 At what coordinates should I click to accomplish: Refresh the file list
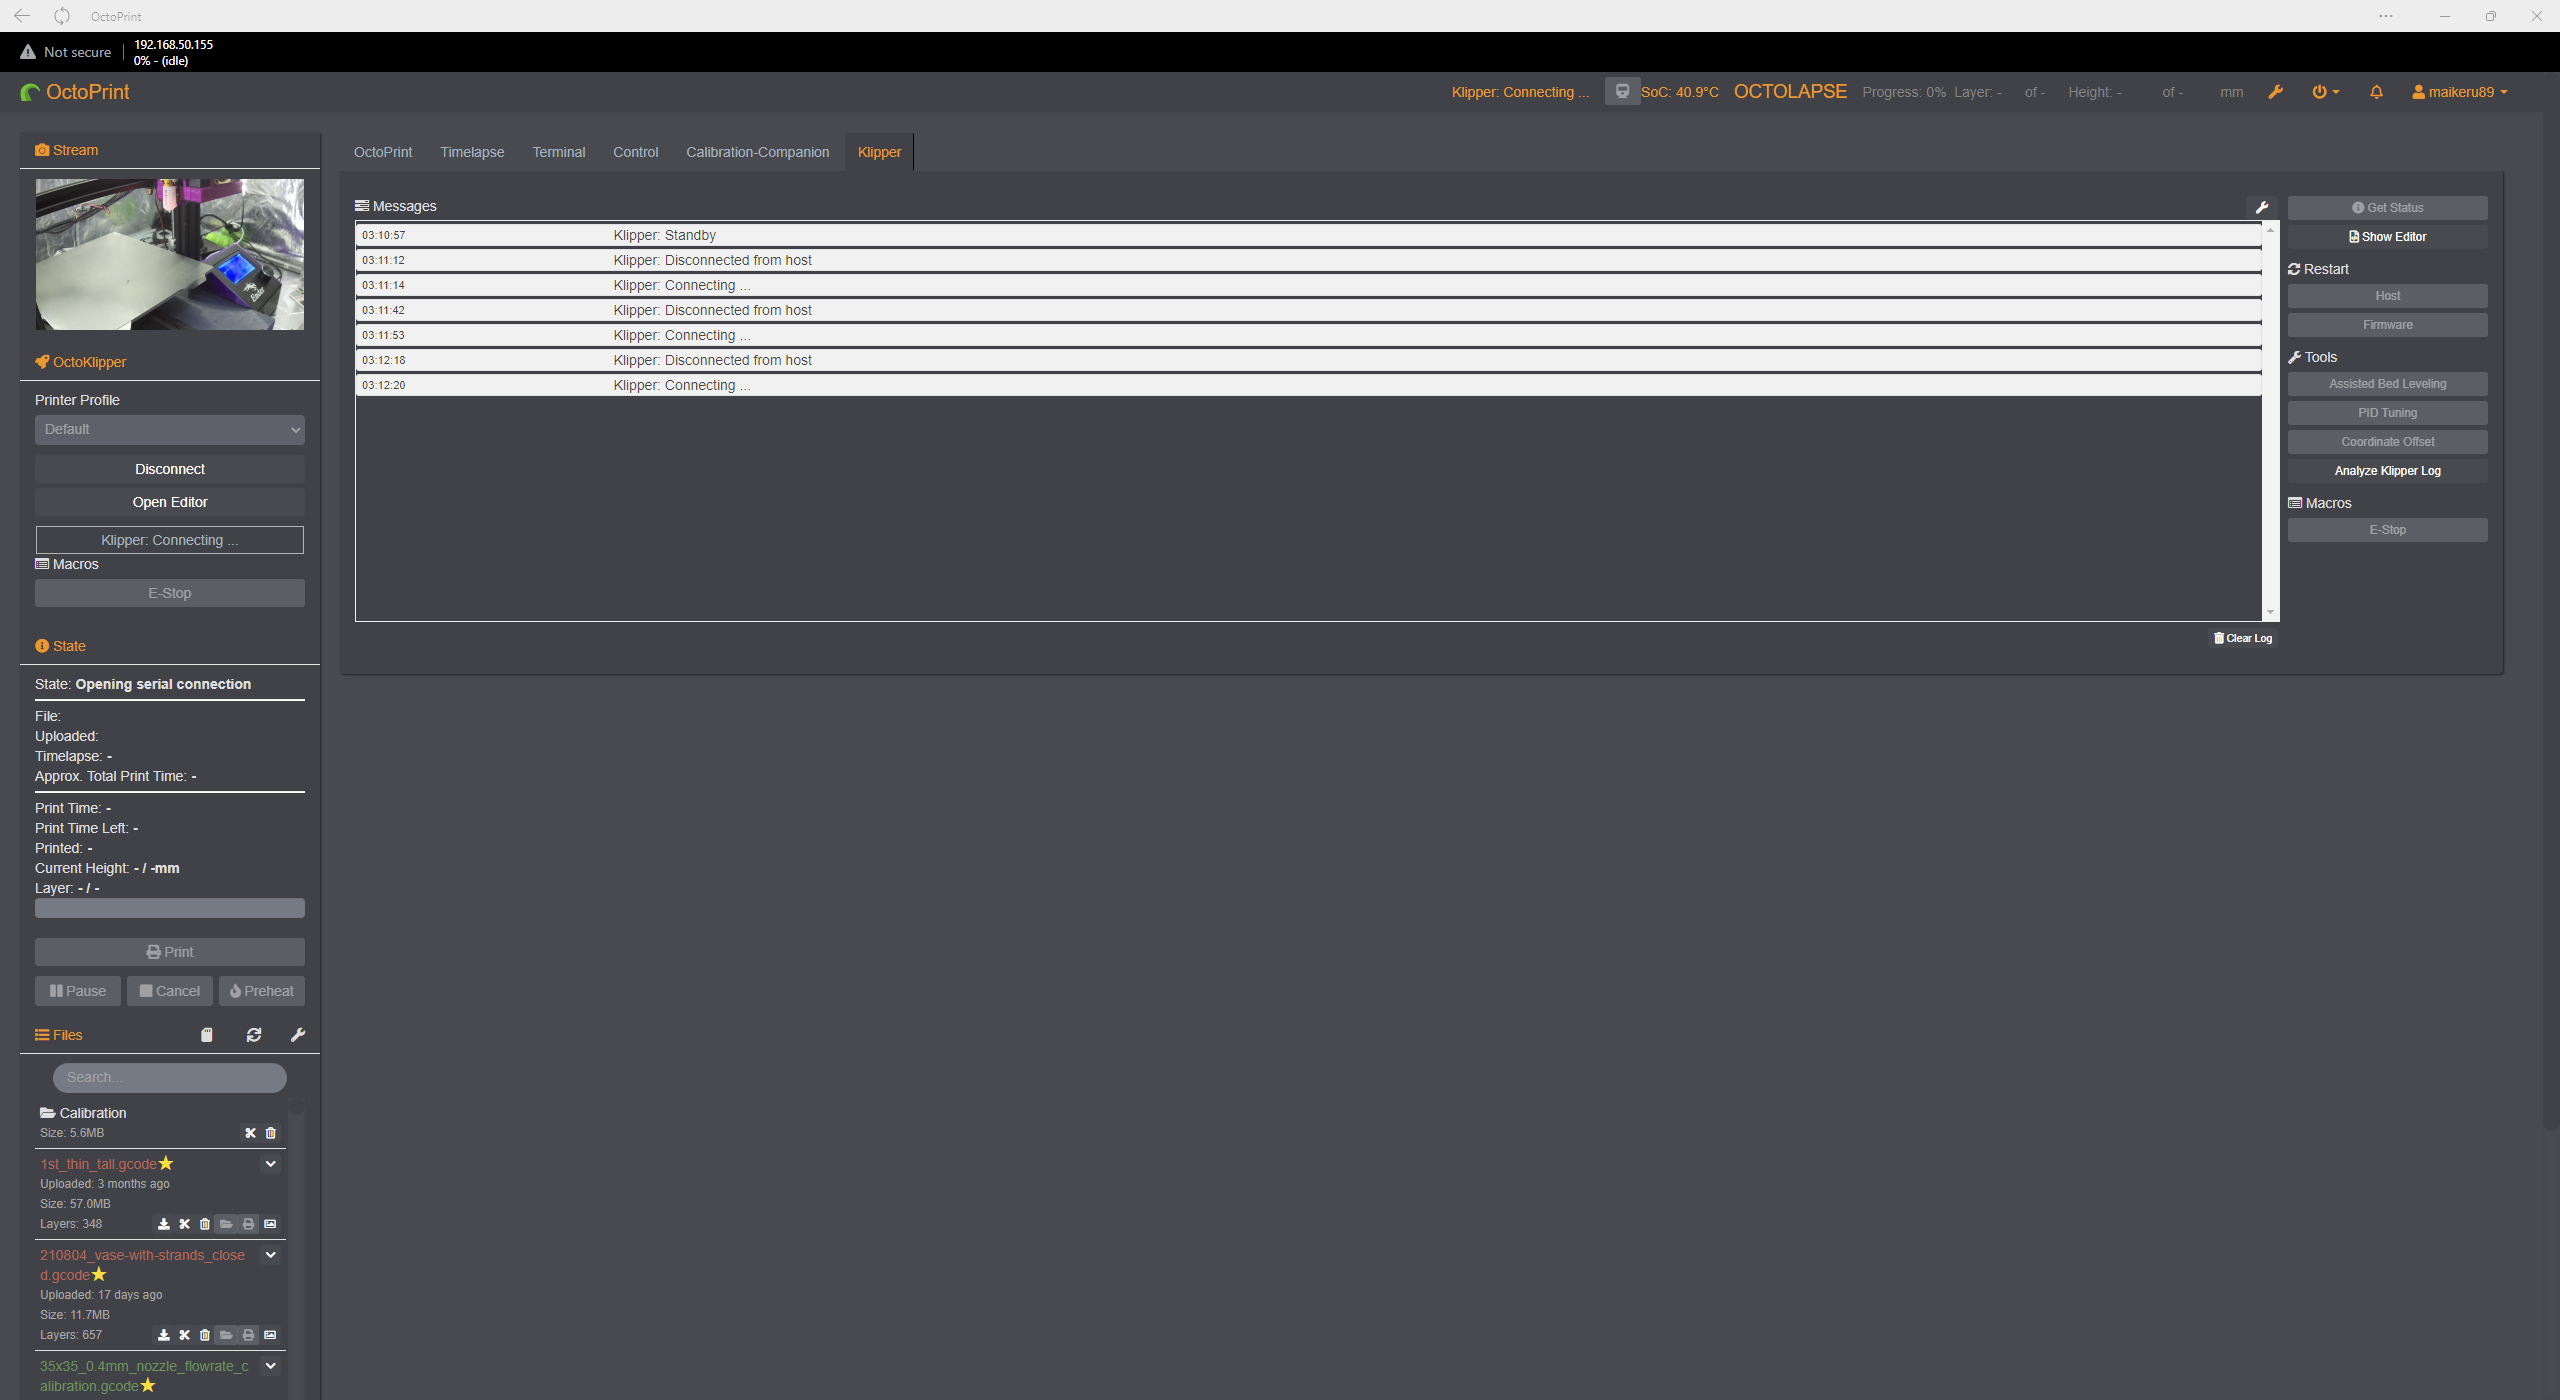[253, 1034]
